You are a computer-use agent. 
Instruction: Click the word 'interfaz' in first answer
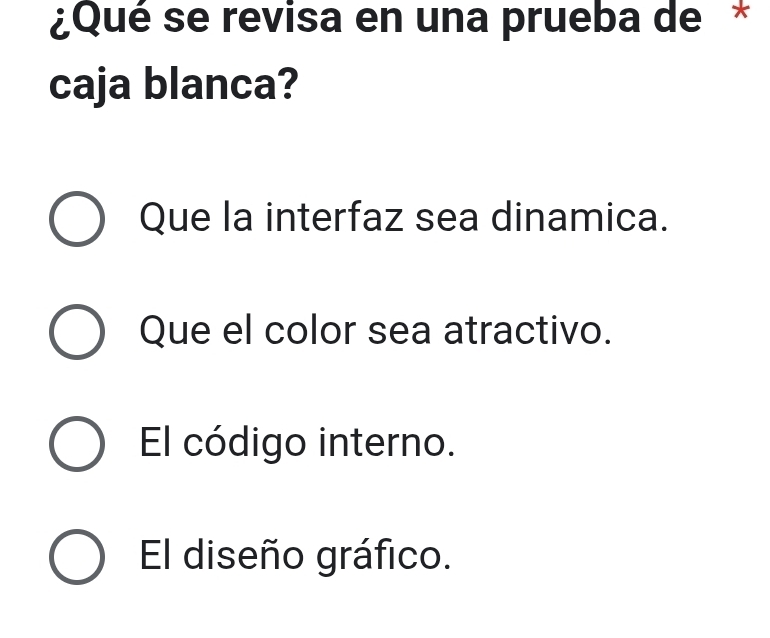click(334, 217)
